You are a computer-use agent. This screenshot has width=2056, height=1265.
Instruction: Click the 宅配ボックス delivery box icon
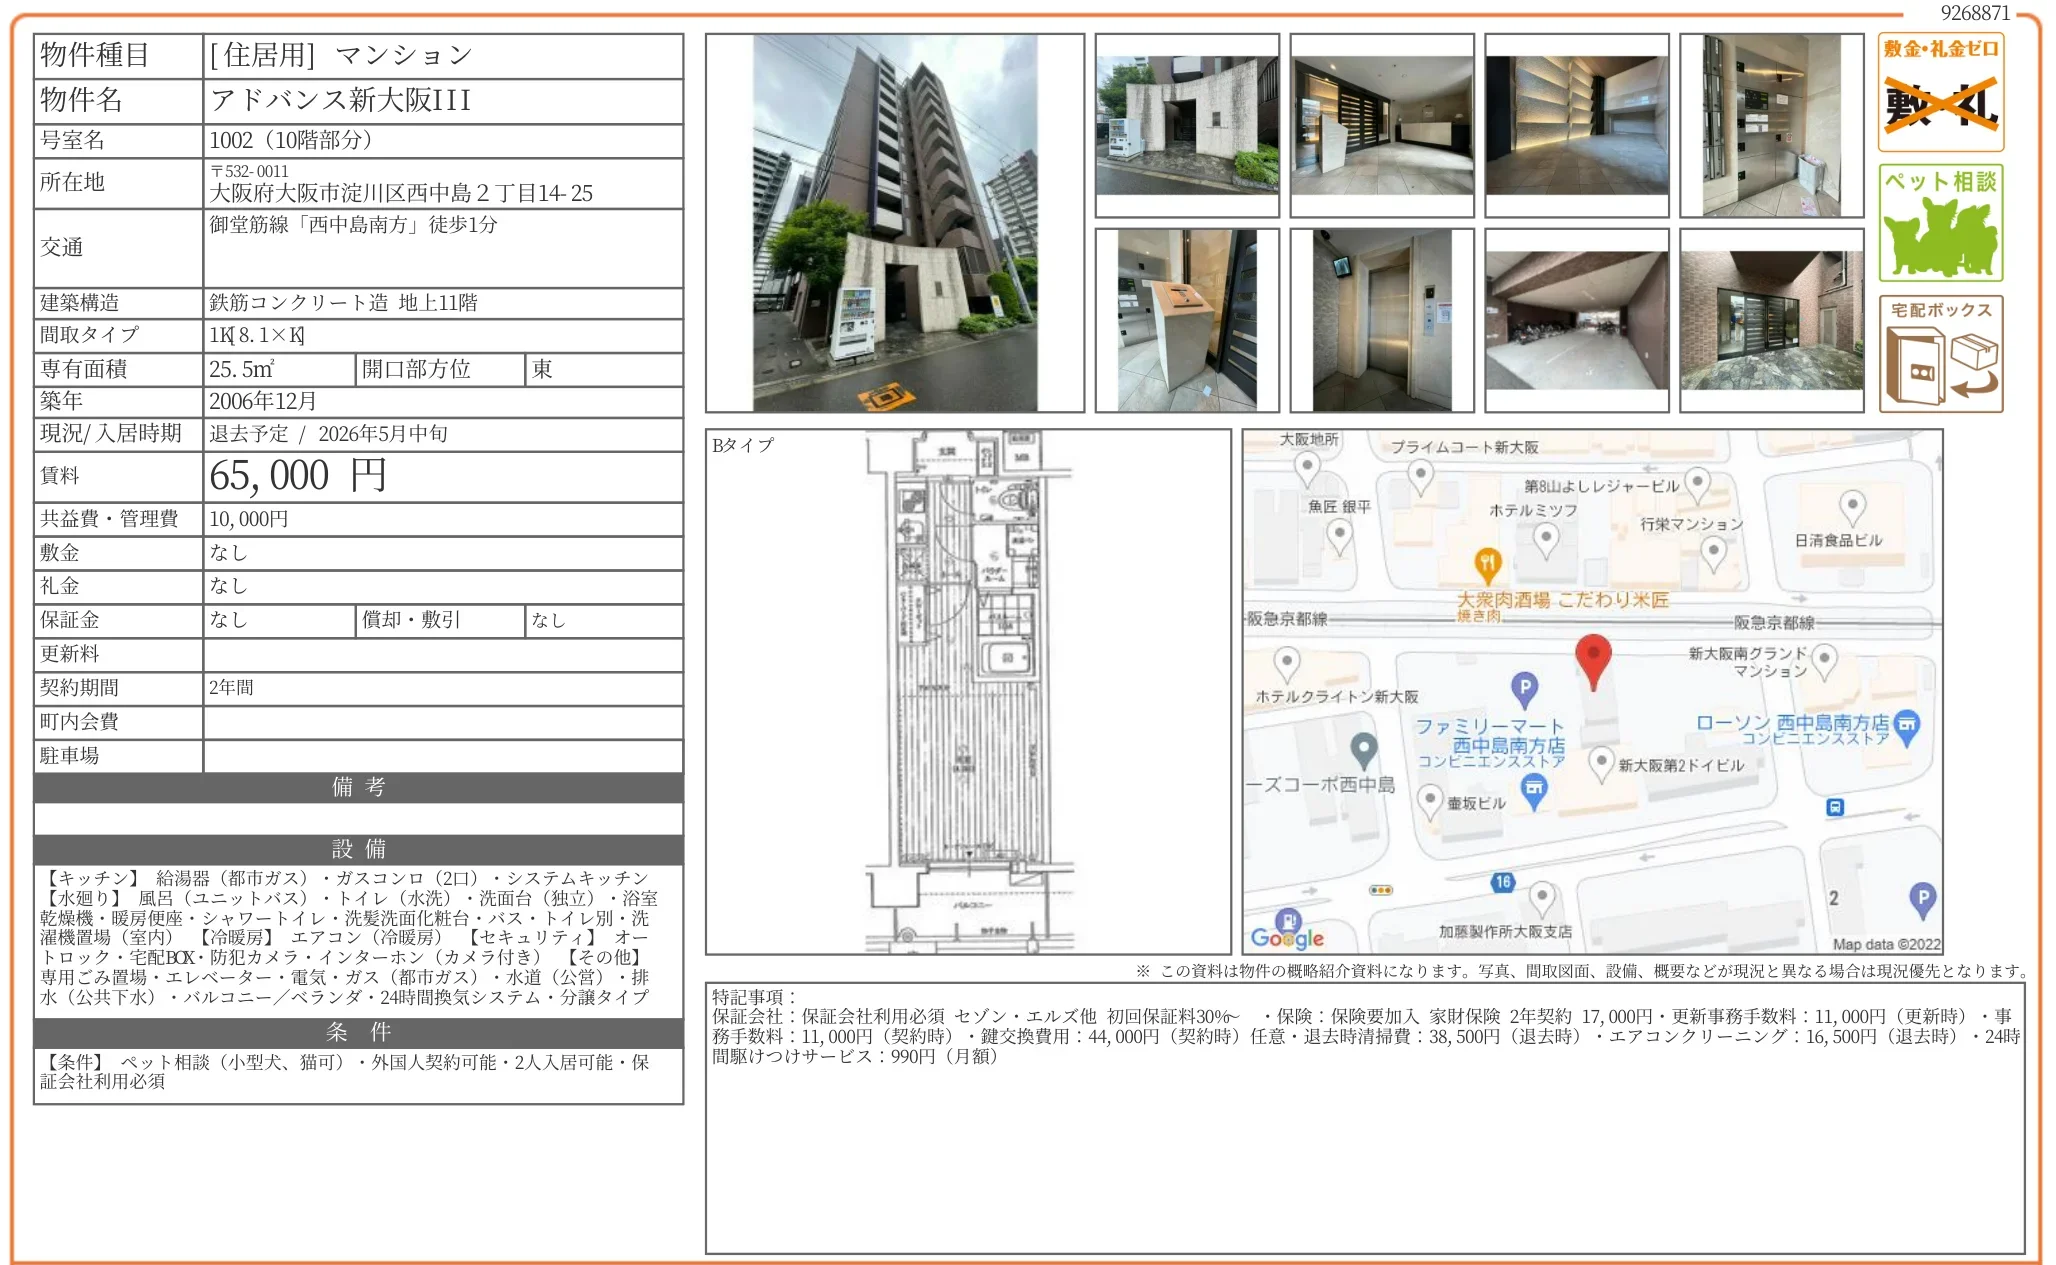click(1940, 354)
